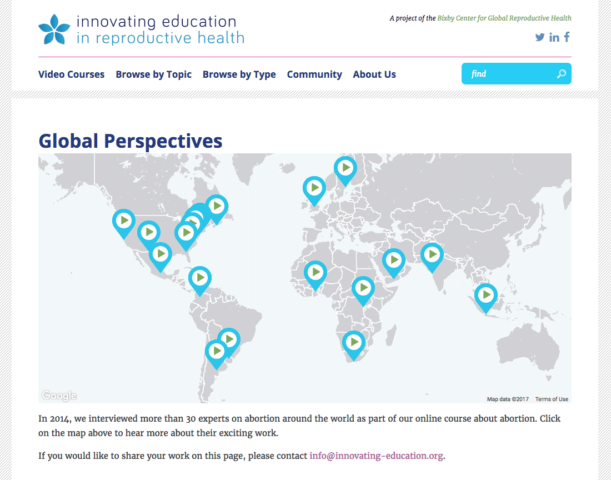Play the East Africa map marker
This screenshot has width=611, height=480.
point(363,291)
